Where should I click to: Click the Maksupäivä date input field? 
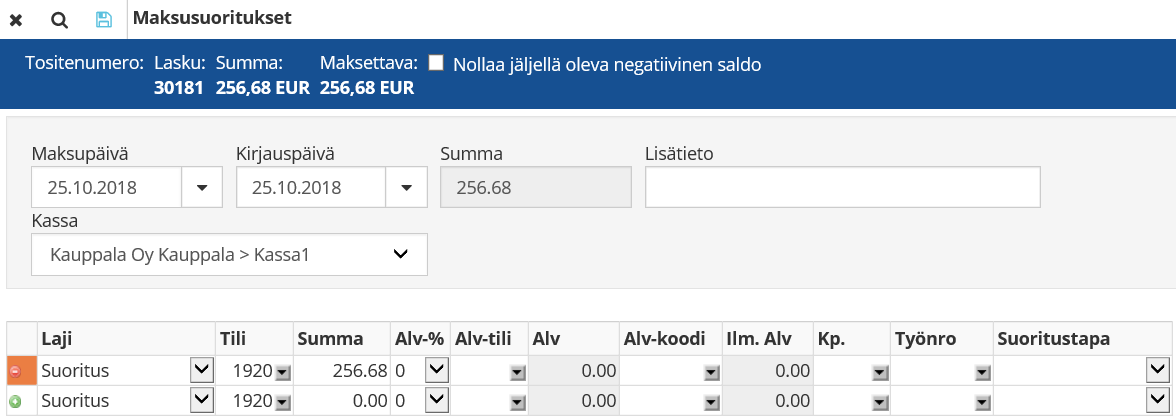pos(106,187)
